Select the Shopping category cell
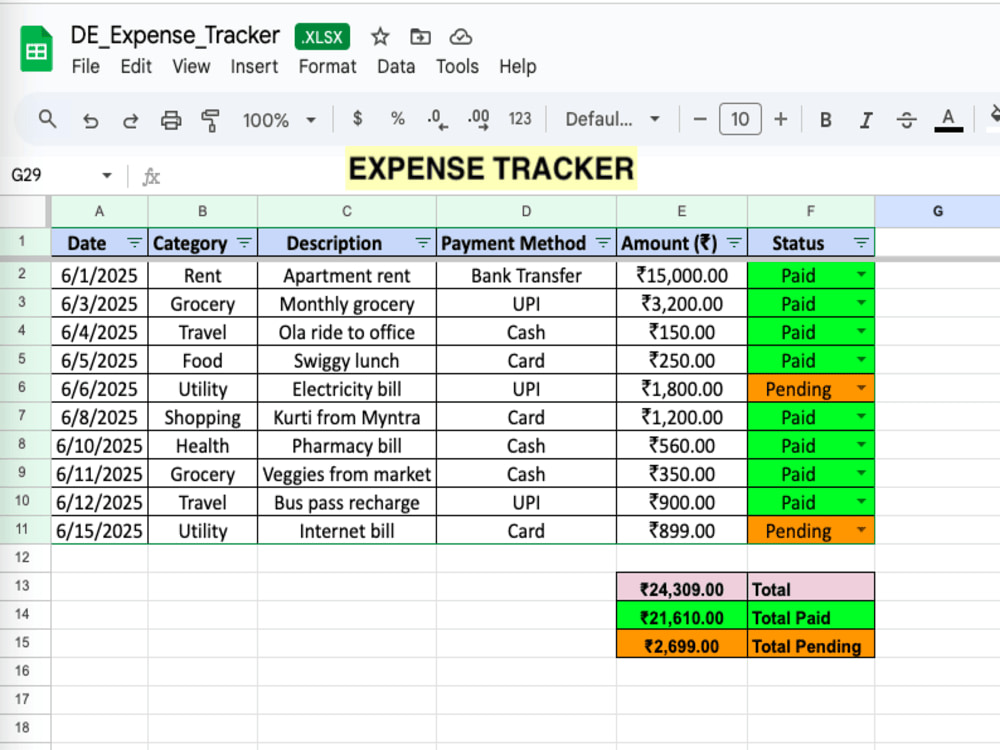The image size is (1000, 750). [x=203, y=417]
